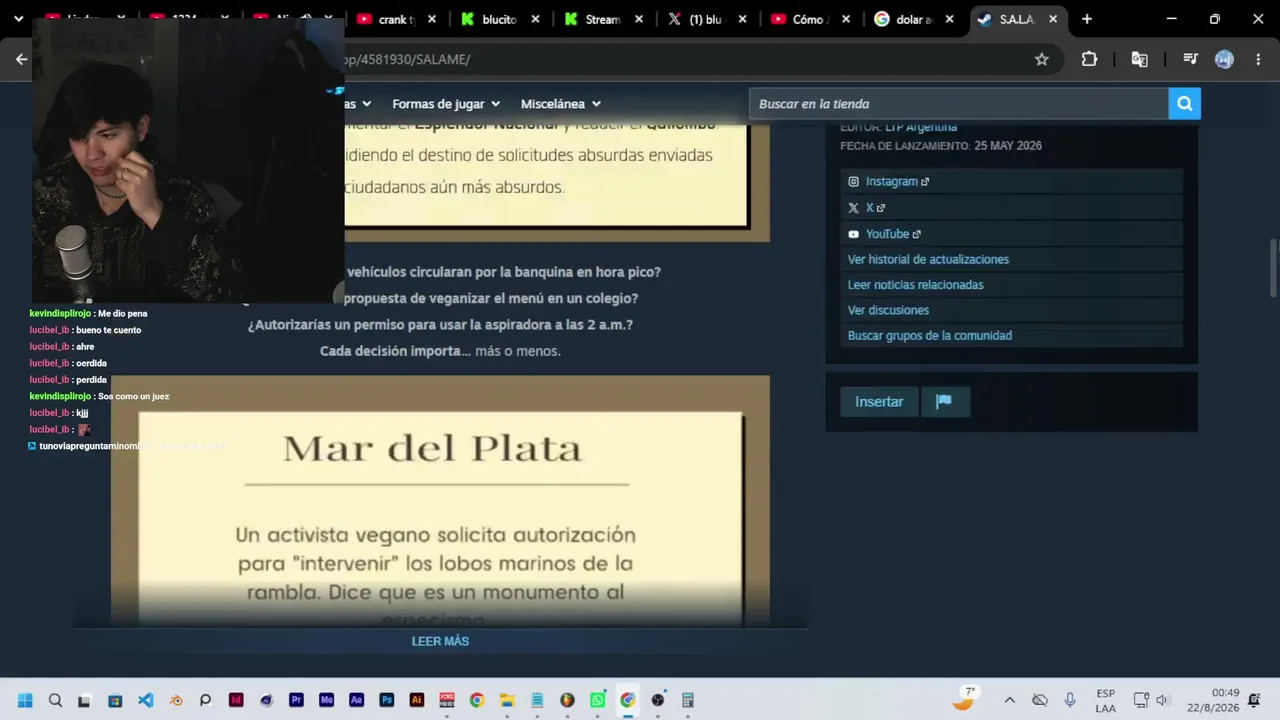Click the Insertar button
Screen dimensions: 1280x720
point(879,402)
